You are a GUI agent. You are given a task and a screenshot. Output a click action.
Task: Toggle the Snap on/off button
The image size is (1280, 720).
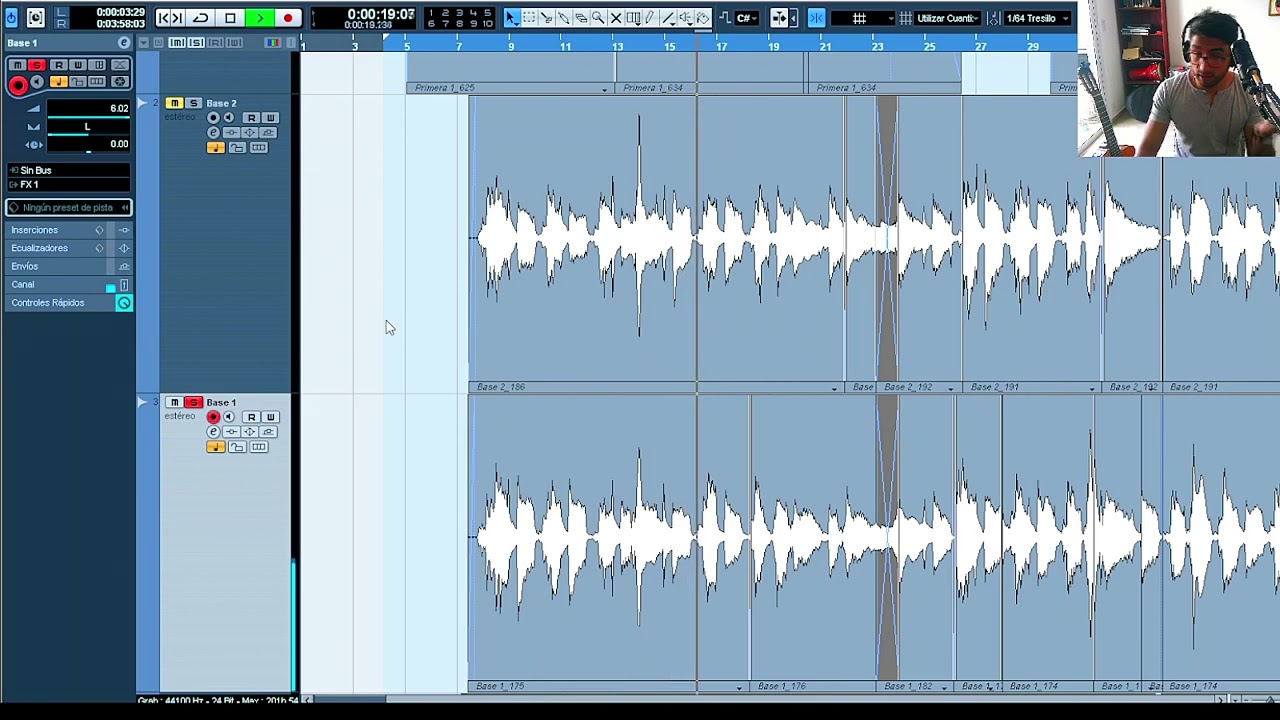pyautogui.click(x=817, y=18)
